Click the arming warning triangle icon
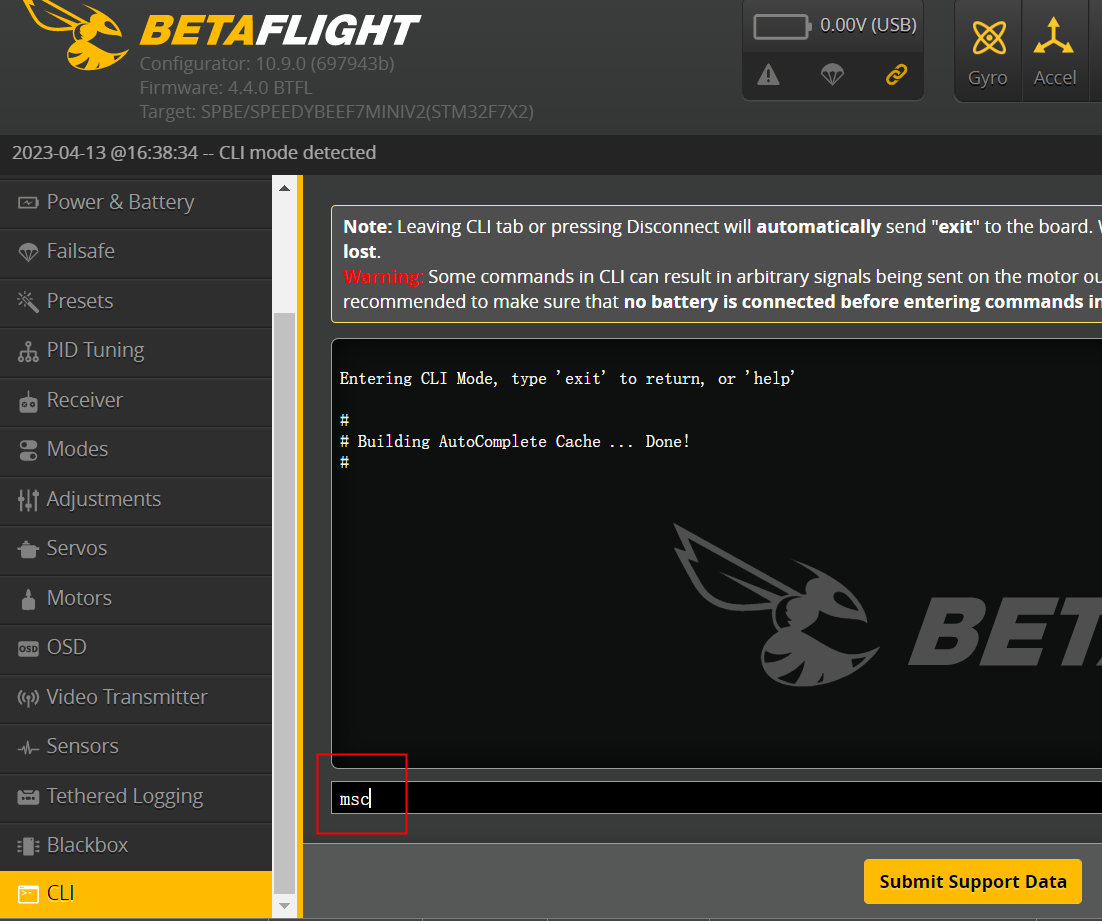The width and height of the screenshot is (1102, 921). [x=768, y=75]
